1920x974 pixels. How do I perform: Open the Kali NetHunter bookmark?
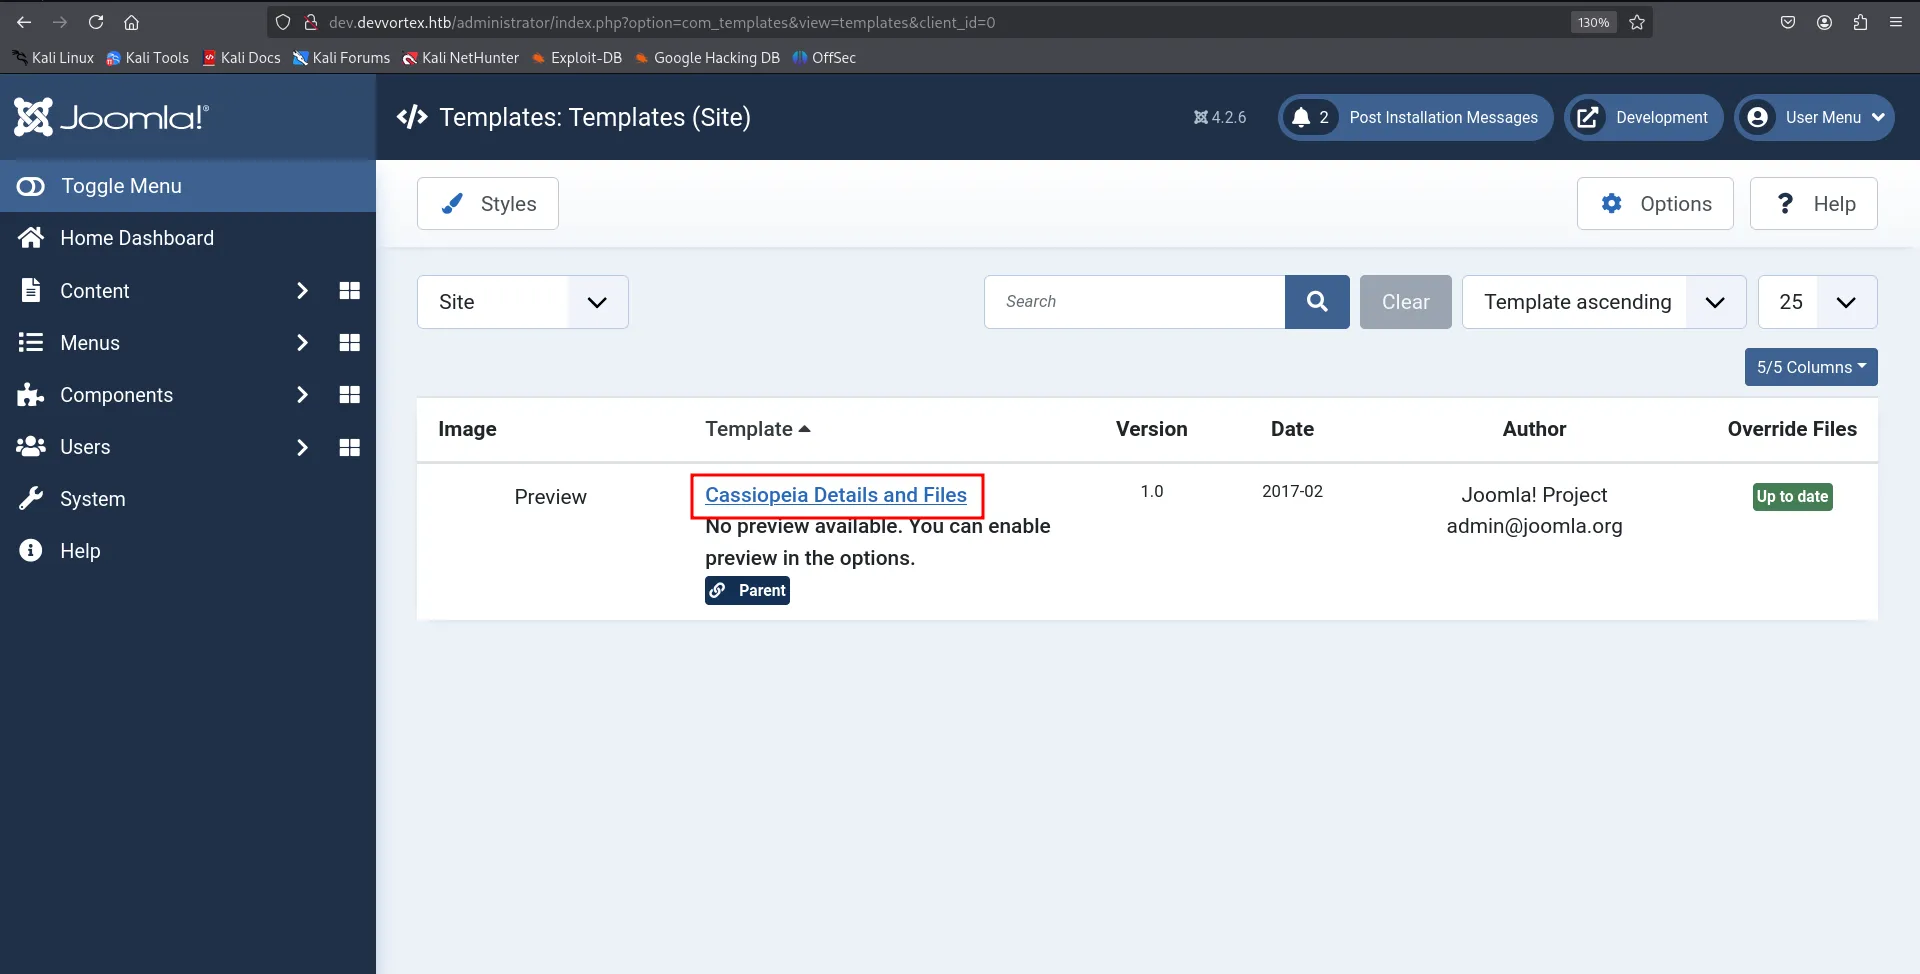(460, 58)
